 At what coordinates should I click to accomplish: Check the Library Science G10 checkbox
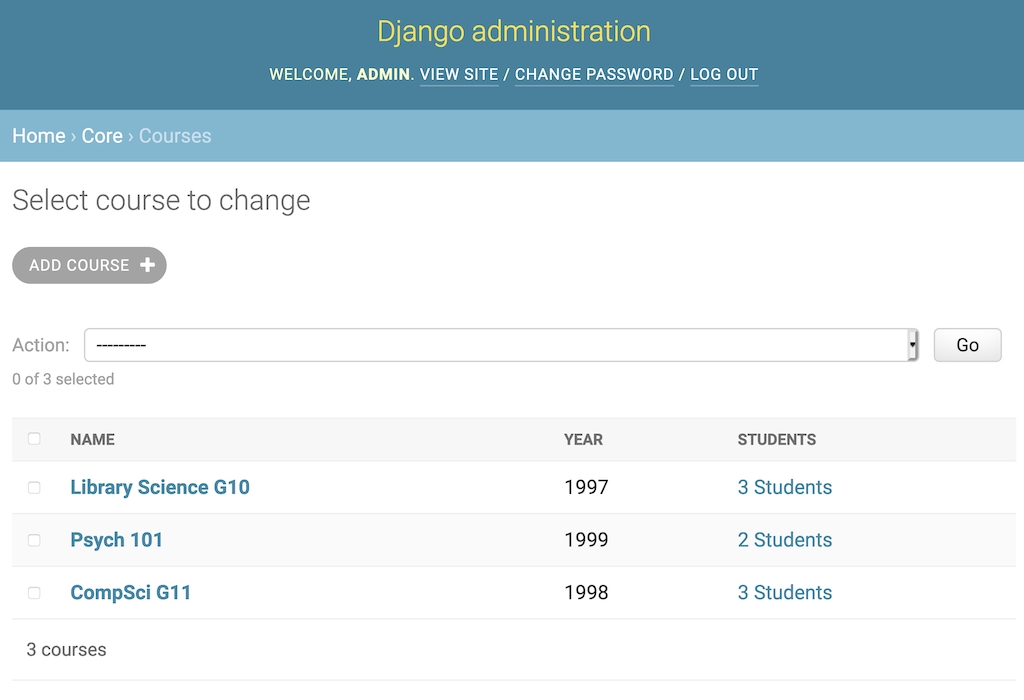click(x=34, y=487)
